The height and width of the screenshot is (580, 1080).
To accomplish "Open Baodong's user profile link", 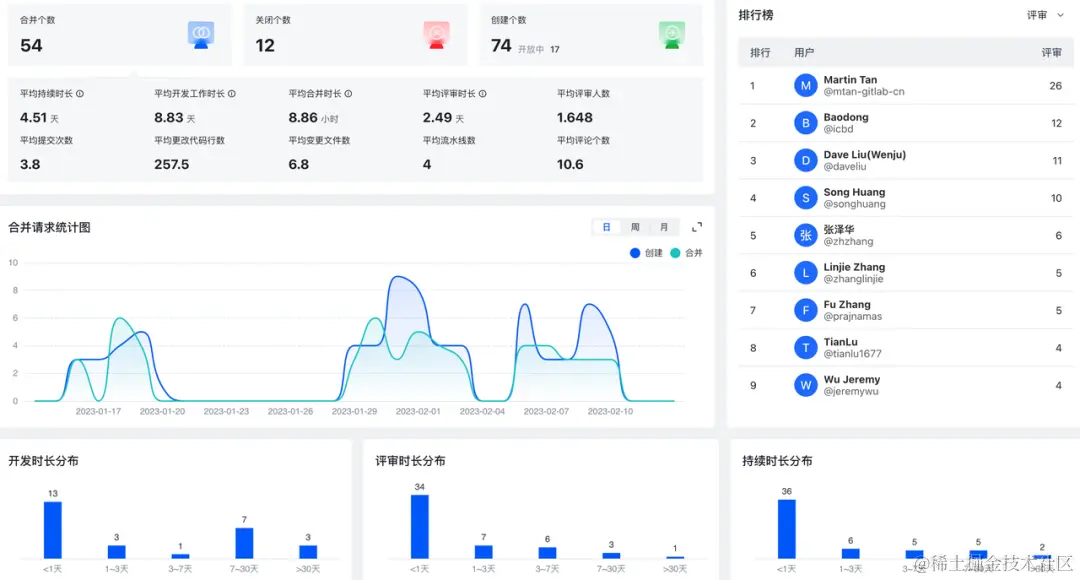I will coord(846,117).
